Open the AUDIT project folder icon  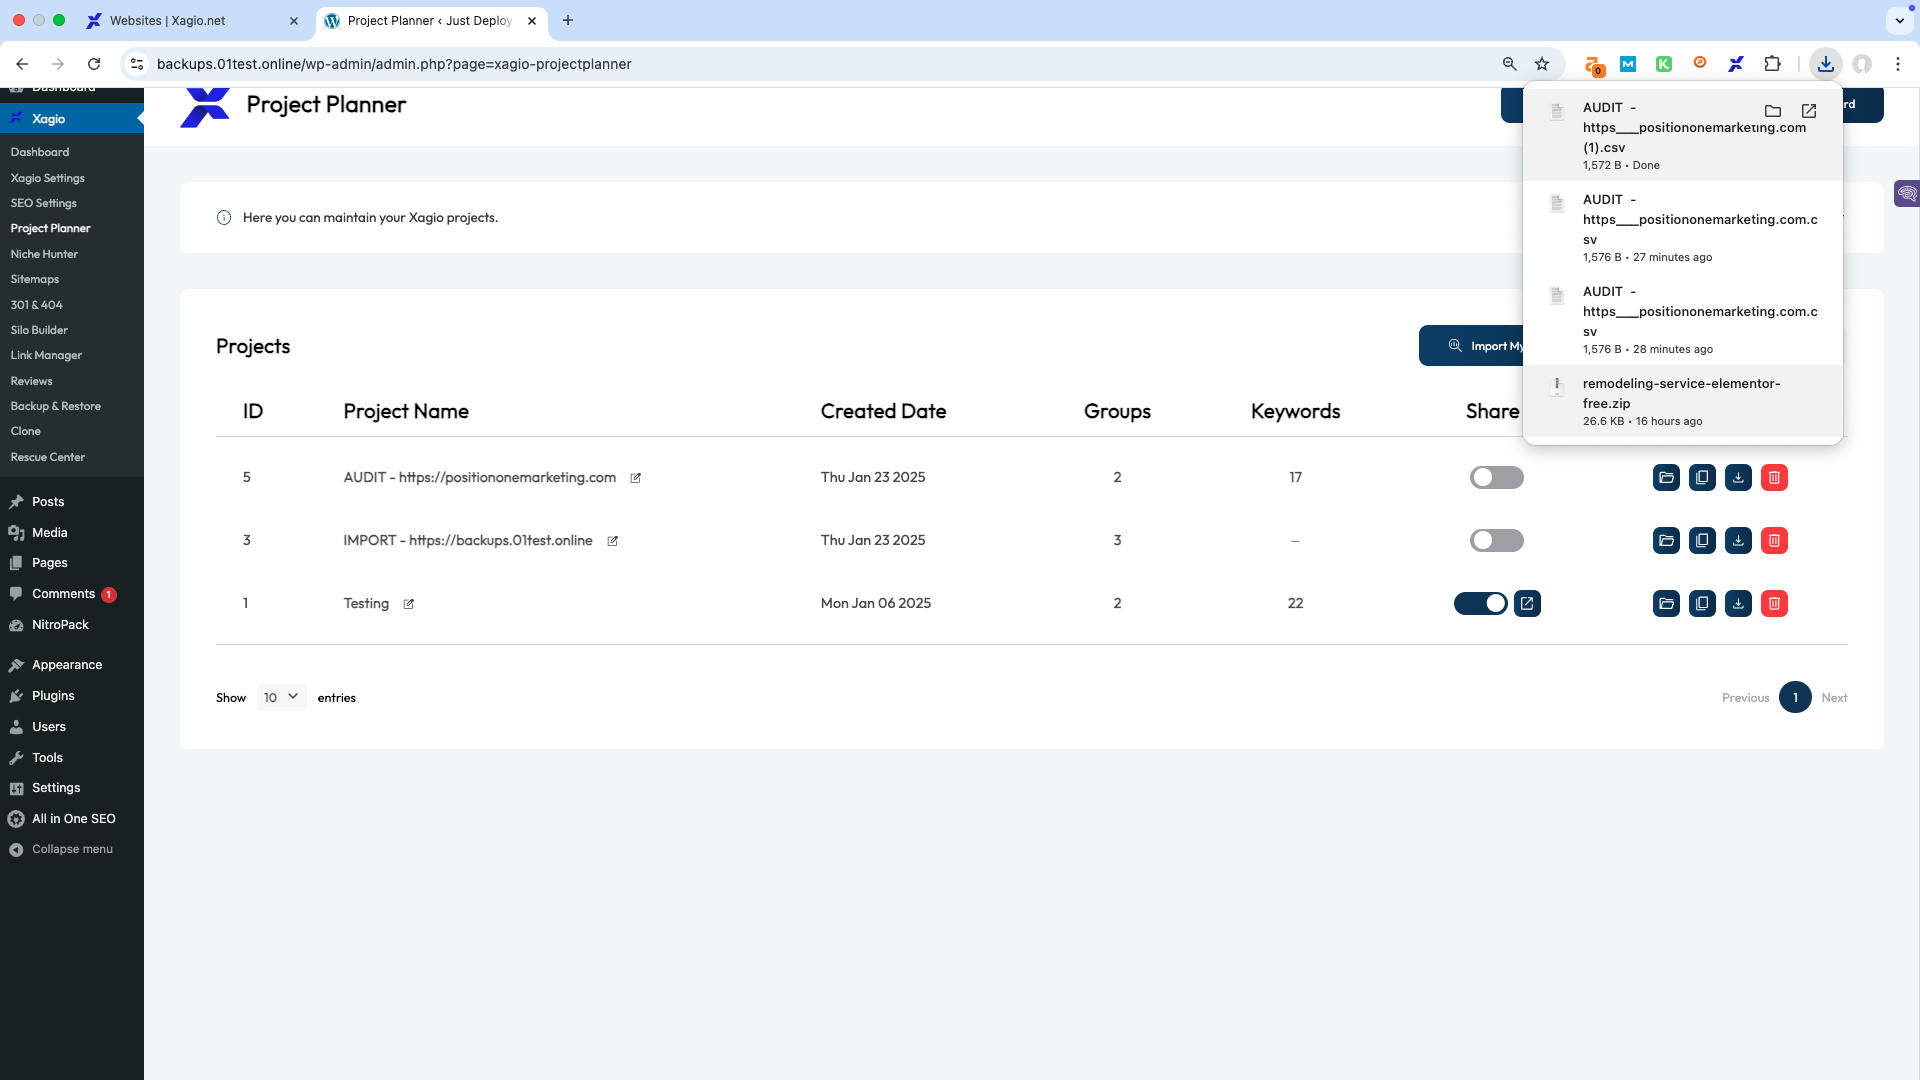[x=1666, y=477]
